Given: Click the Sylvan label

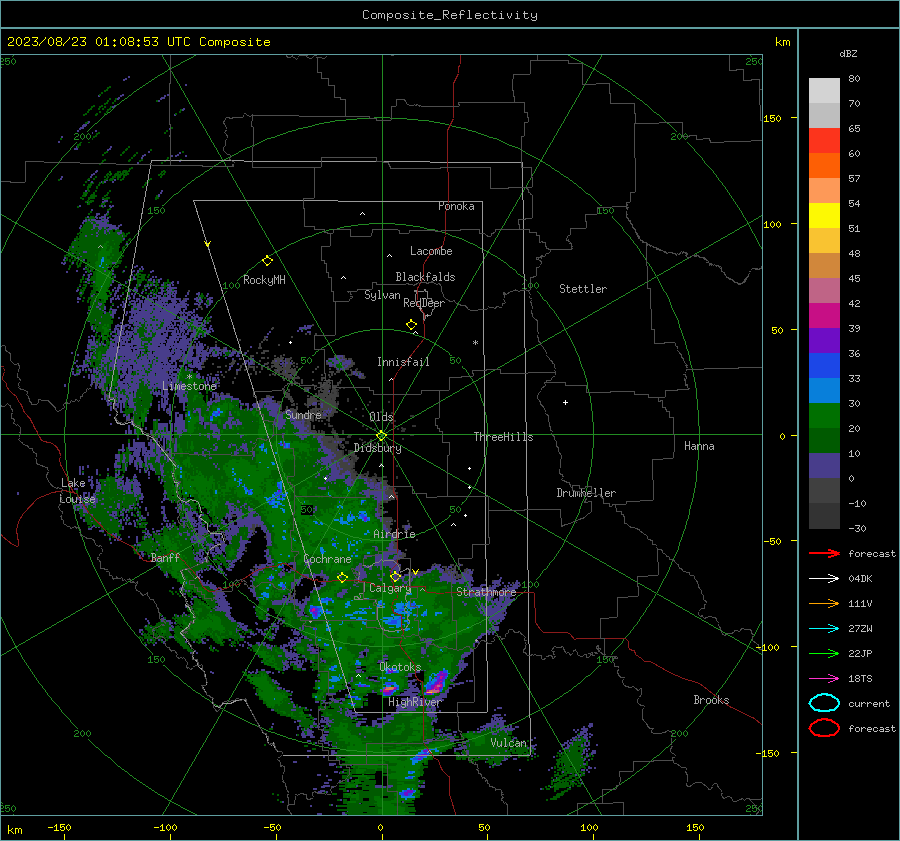Looking at the screenshot, I should tap(382, 295).
